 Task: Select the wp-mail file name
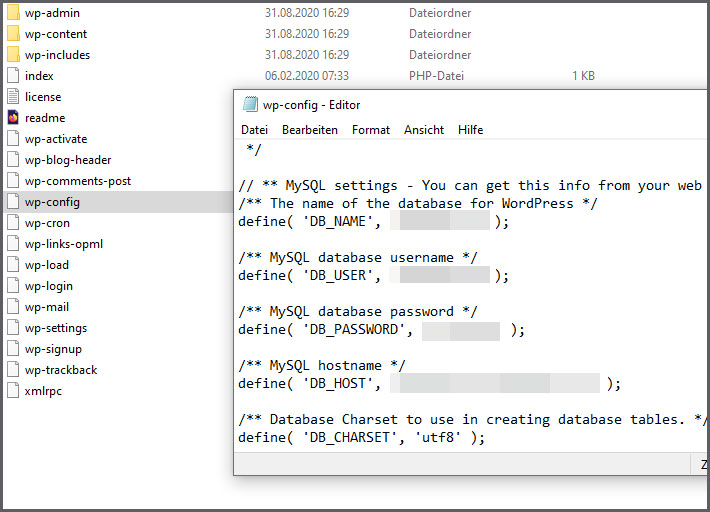coord(47,307)
